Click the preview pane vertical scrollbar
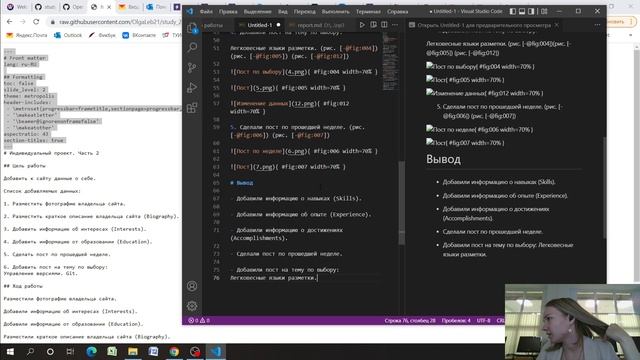Image resolution: width=640 pixels, height=360 pixels. pos(604,188)
